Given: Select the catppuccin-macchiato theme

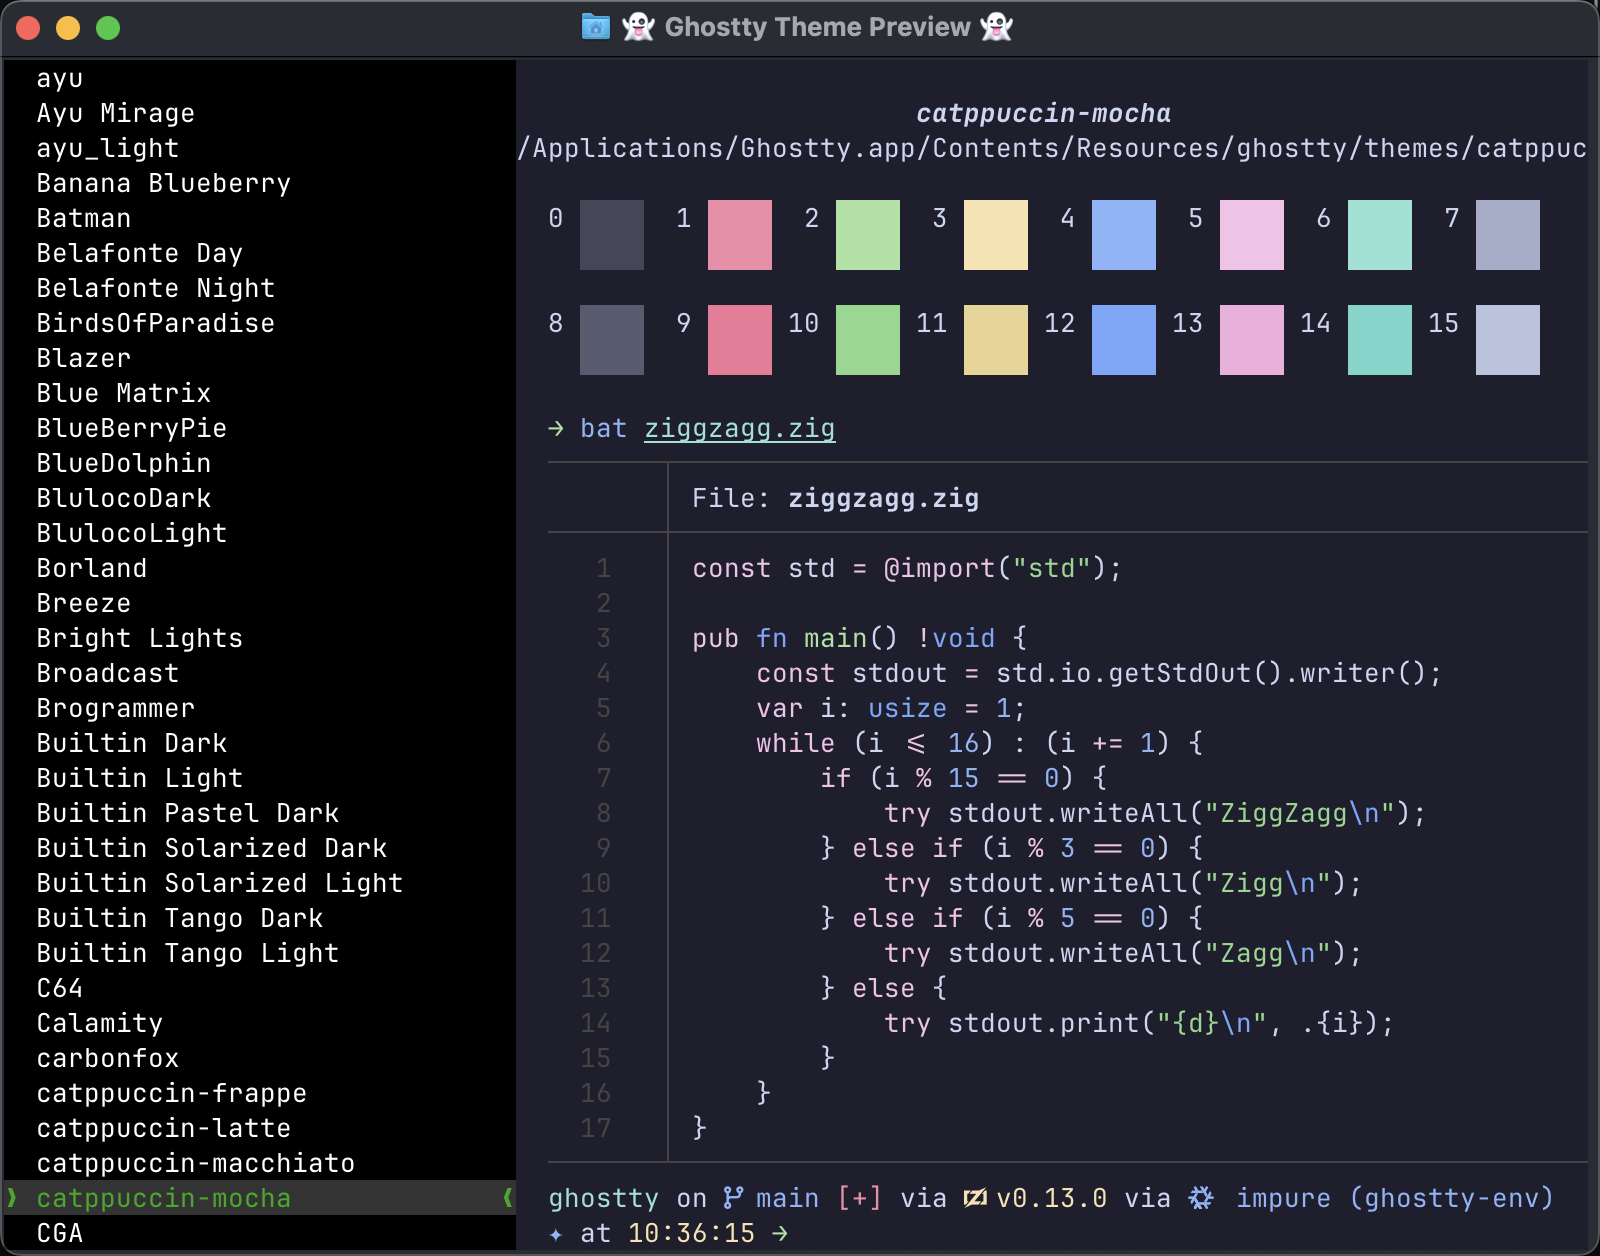Looking at the screenshot, I should pyautogui.click(x=196, y=1163).
